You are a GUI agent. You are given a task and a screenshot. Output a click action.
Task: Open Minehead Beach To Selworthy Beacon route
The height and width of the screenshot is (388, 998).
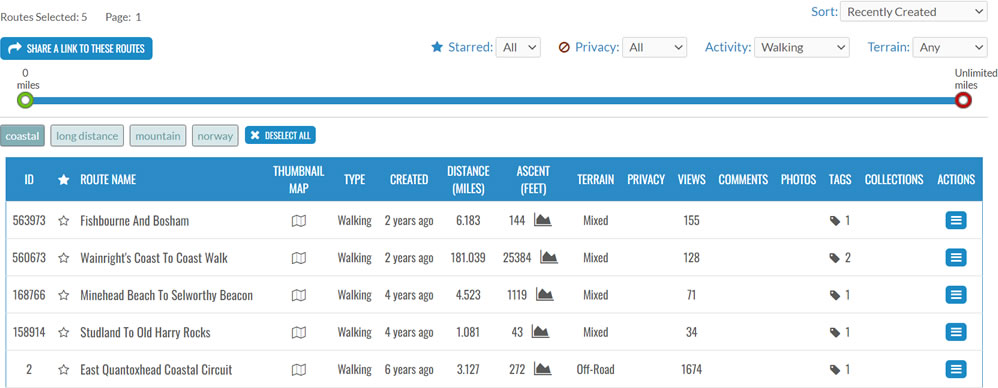[167, 295]
